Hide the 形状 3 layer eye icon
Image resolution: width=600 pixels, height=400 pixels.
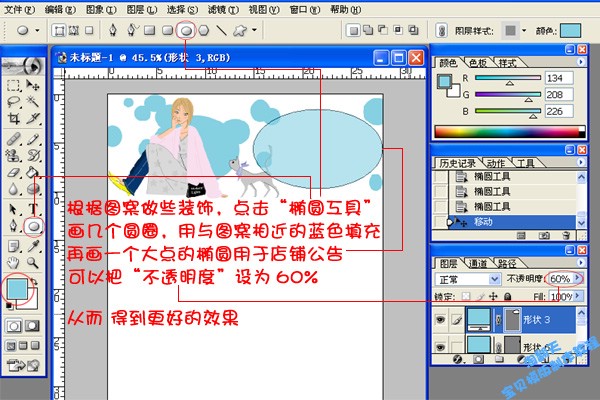pyautogui.click(x=440, y=319)
